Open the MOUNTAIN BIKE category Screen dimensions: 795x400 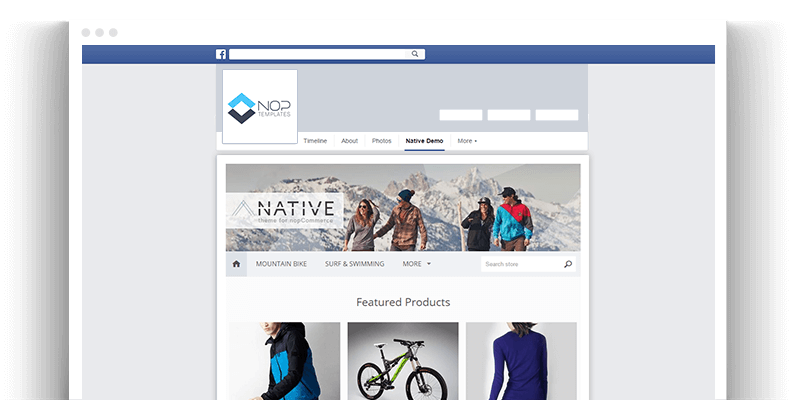click(281, 264)
